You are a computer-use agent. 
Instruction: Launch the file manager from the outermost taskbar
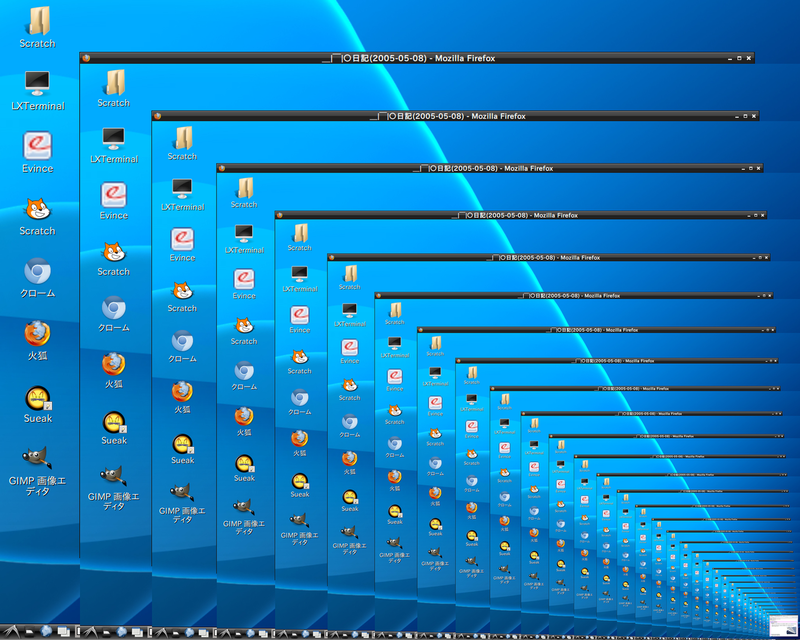pos(29,632)
